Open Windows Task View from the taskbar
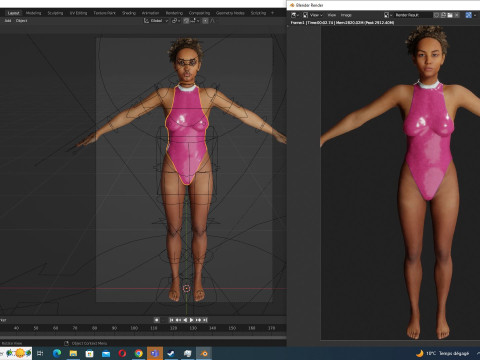This screenshot has height=360, width=480. 40,353
